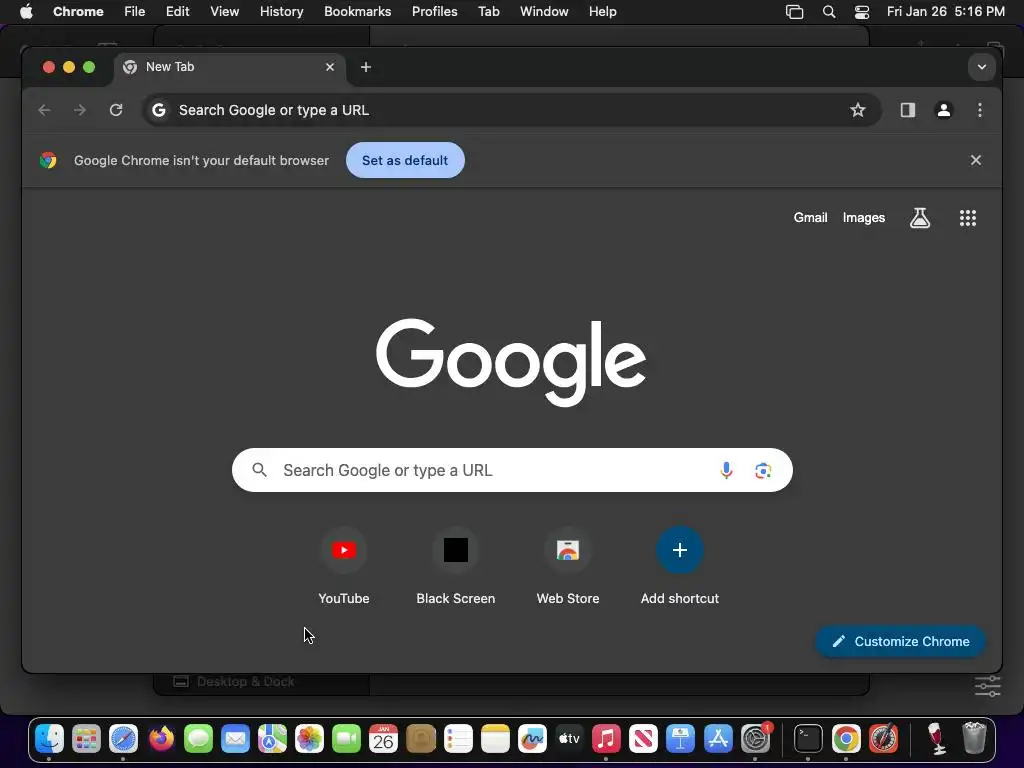Screen dimensions: 1024x768
Task: Open Gmail link
Action: [x=810, y=217]
